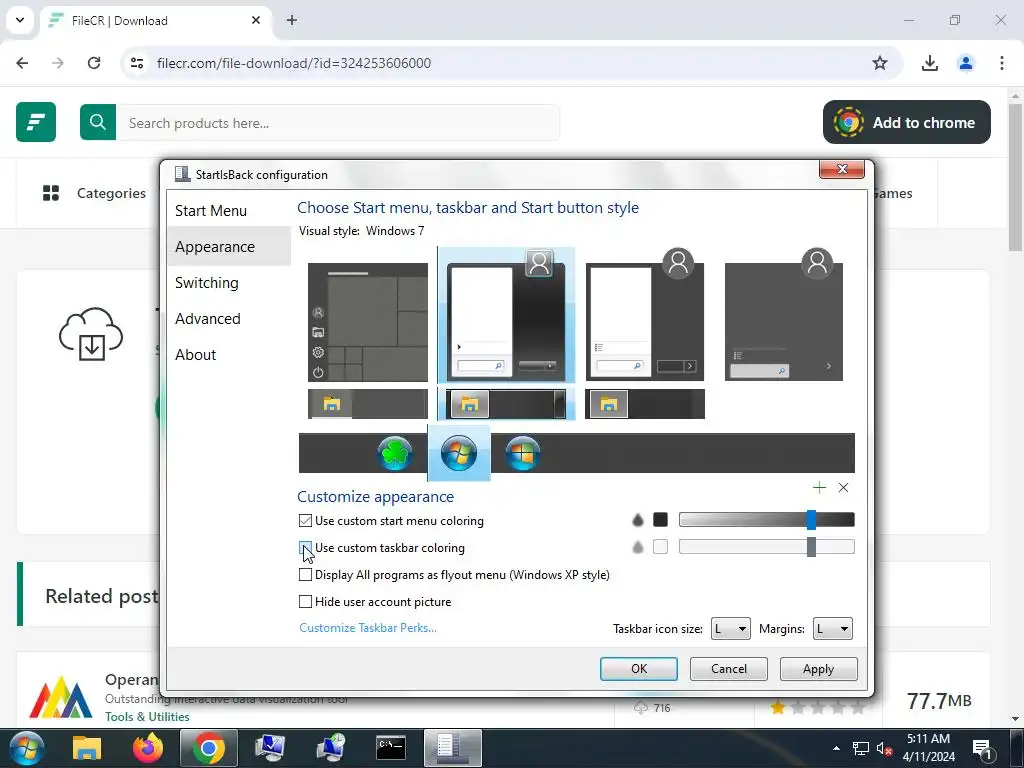Check Hide user account picture

[x=305, y=601]
